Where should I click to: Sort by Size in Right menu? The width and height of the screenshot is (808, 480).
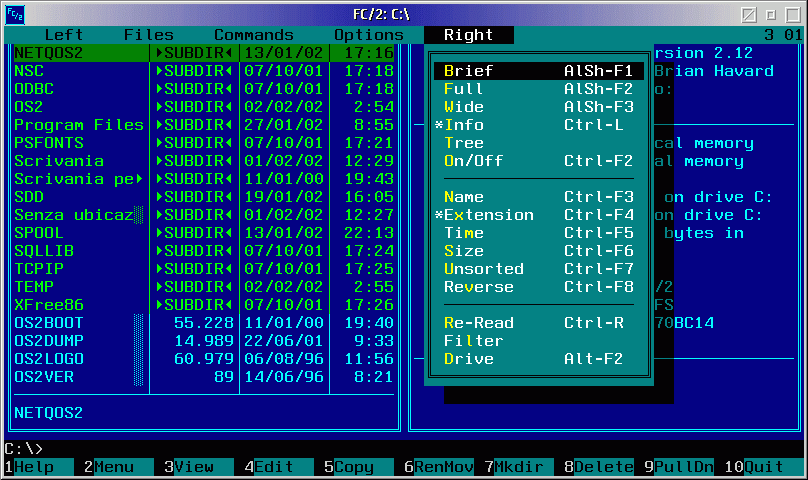pyautogui.click(x=538, y=251)
